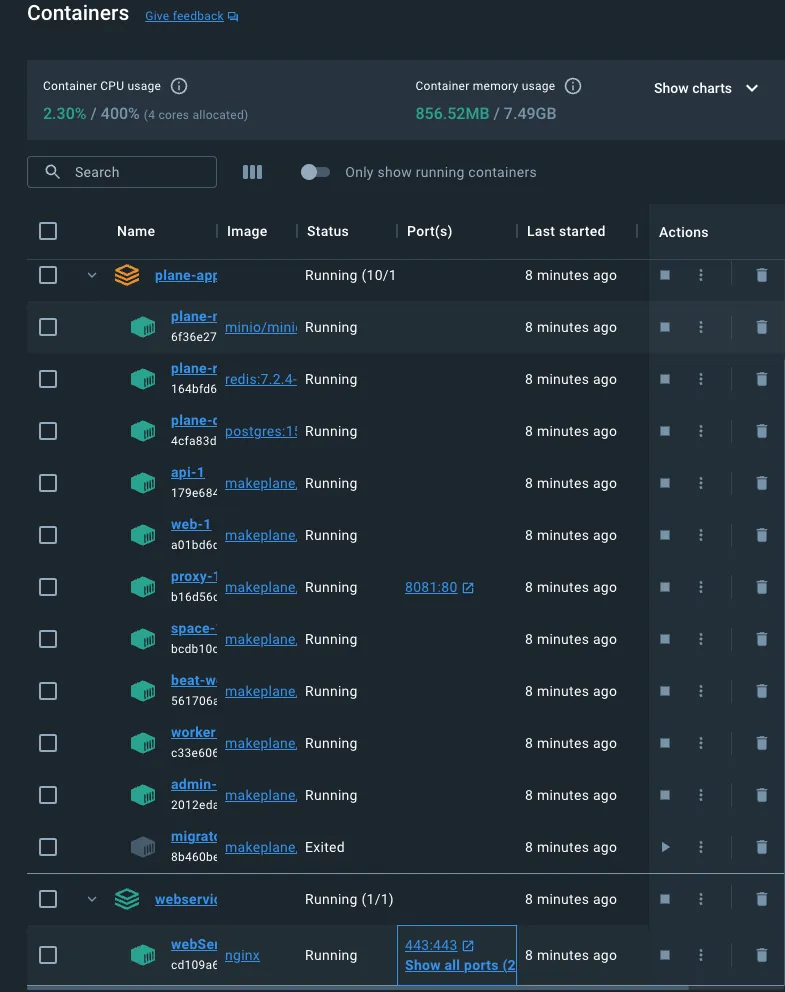Collapse the webservice stack group
This screenshot has height=992, width=785.
coord(92,899)
